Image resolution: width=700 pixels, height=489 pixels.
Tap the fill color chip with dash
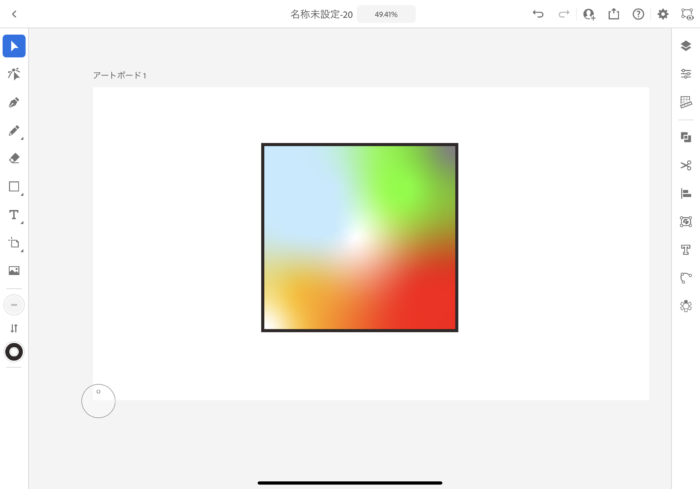point(14,305)
